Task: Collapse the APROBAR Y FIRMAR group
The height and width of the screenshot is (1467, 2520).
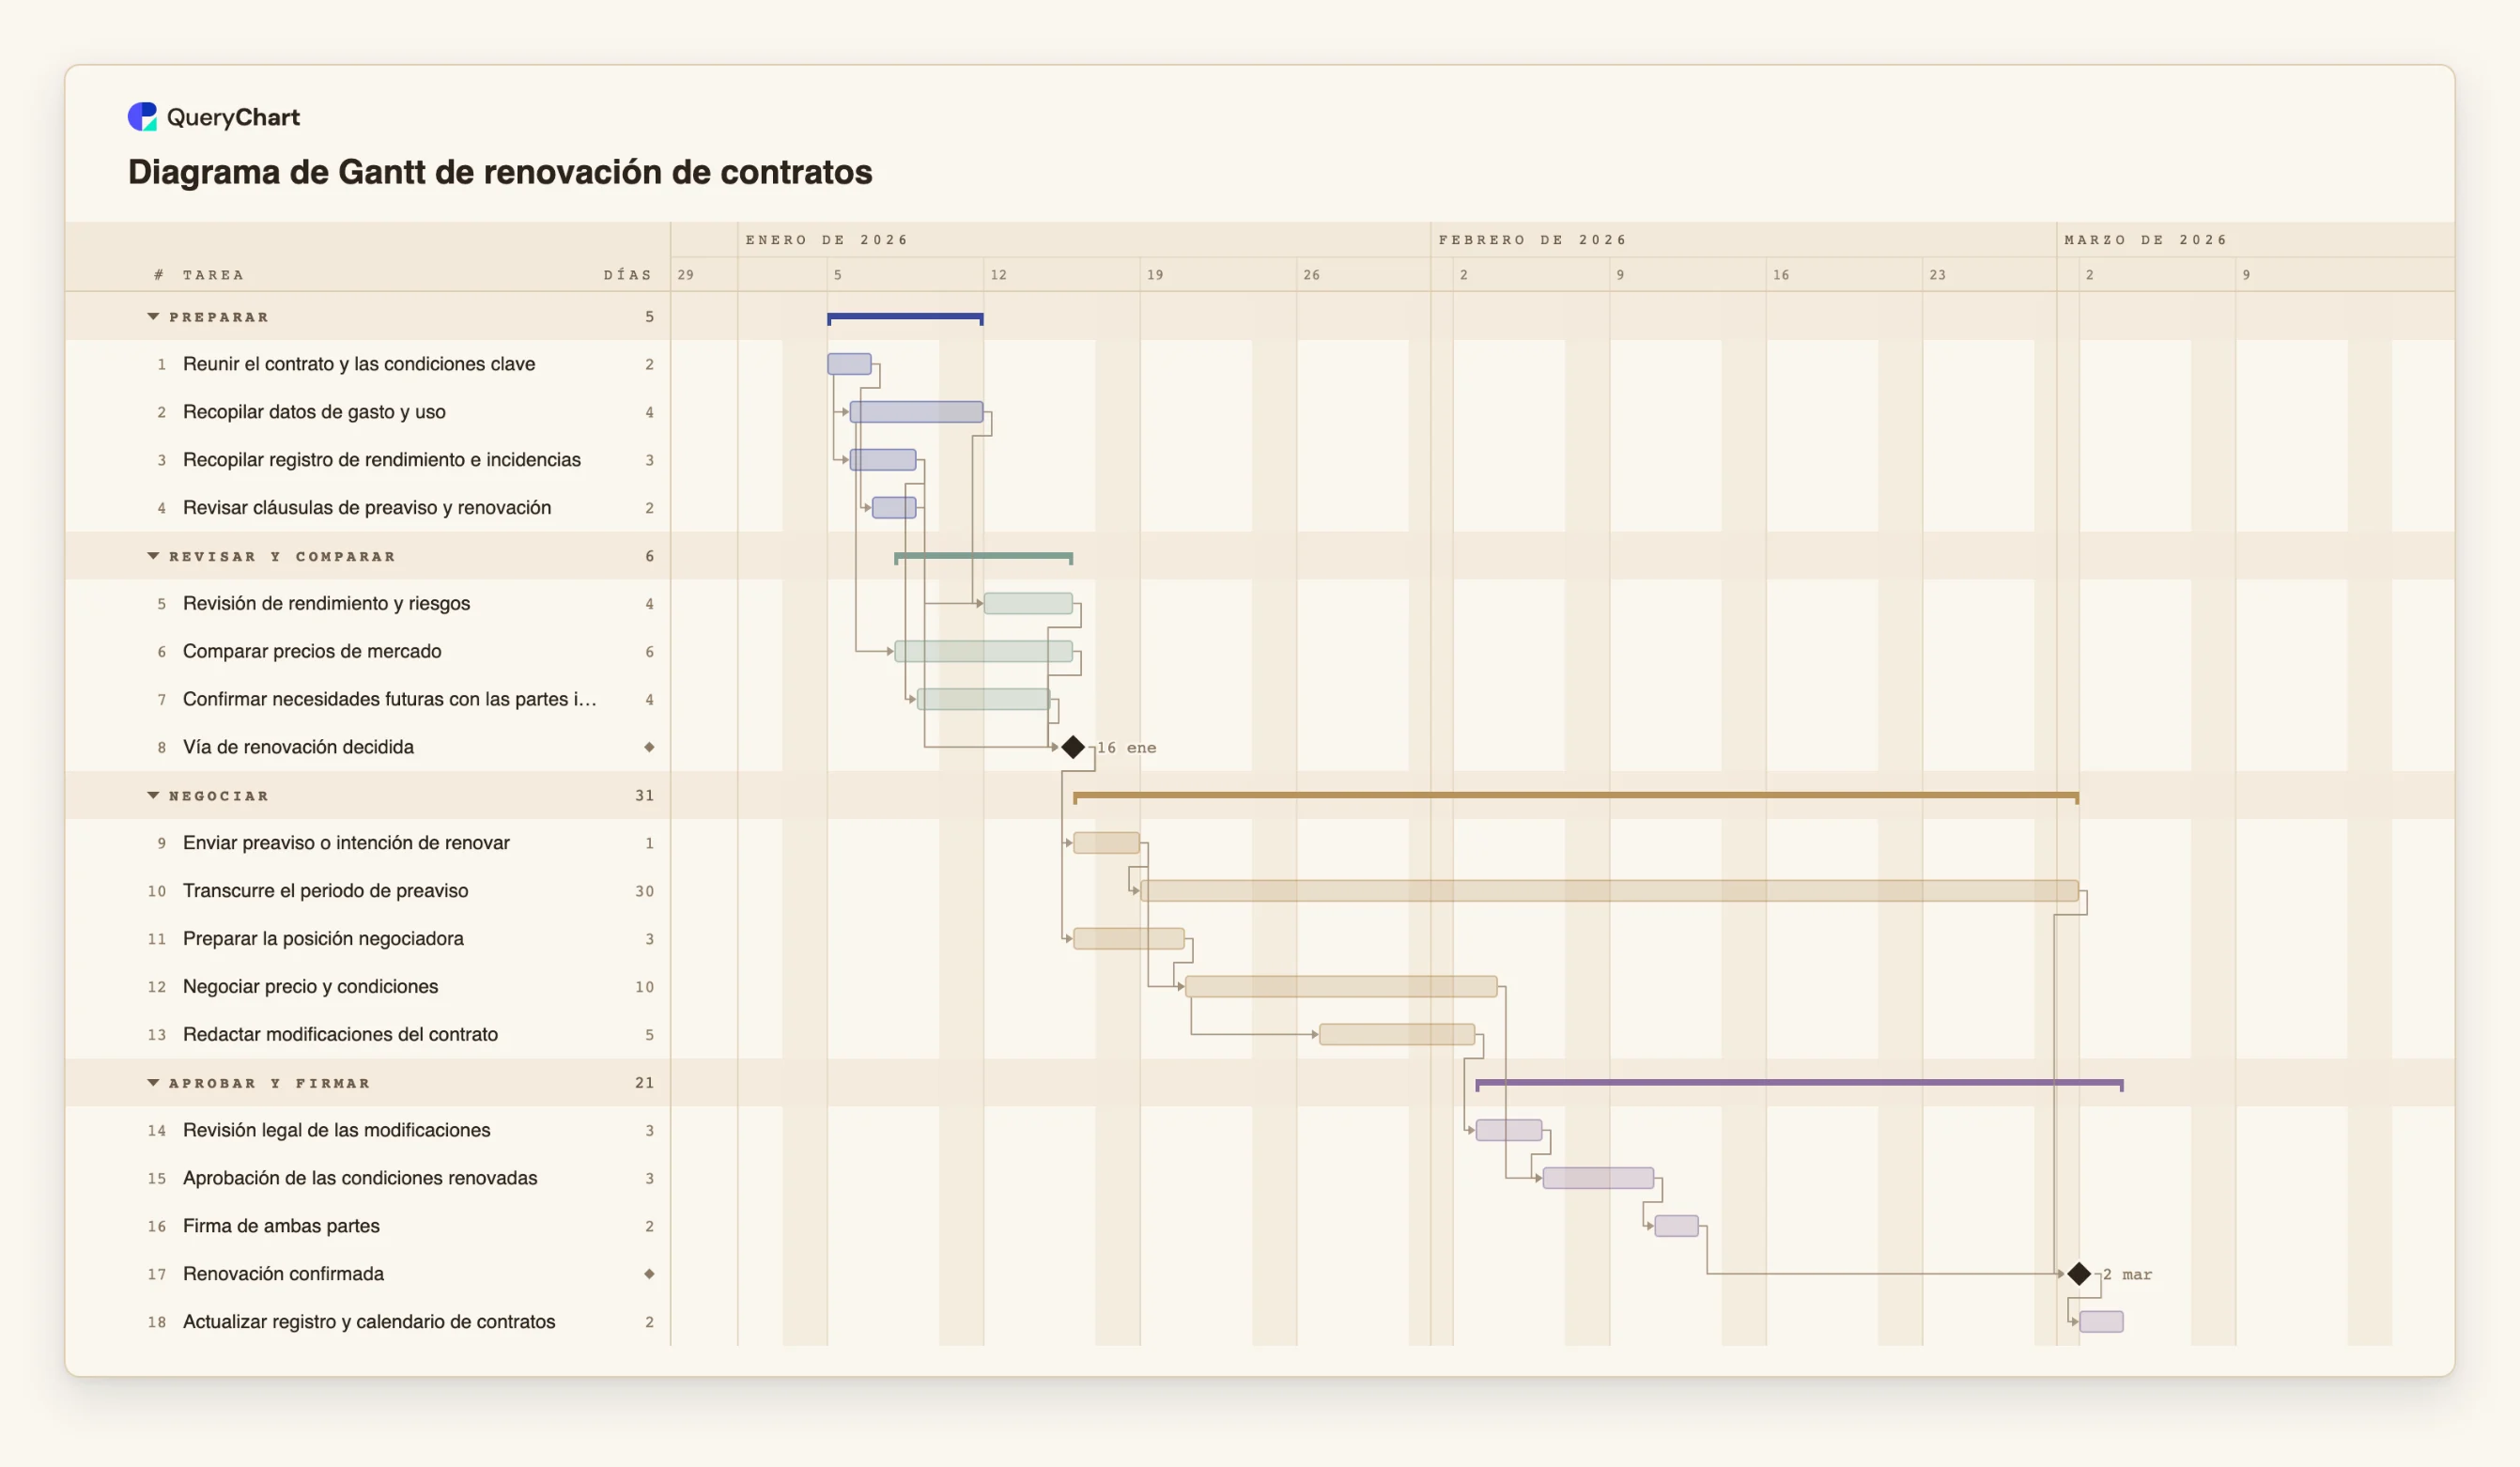Action: (153, 1083)
